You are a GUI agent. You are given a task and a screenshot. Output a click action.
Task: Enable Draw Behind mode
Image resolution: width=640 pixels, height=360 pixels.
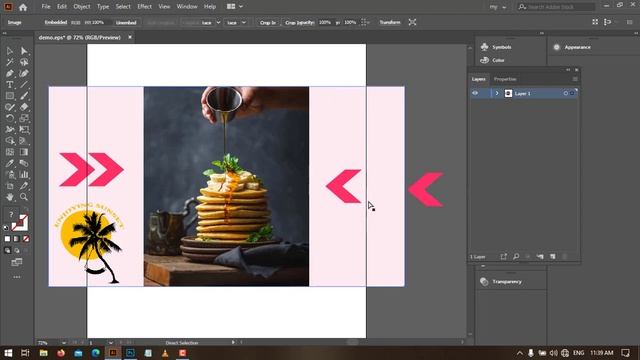pos(17,250)
